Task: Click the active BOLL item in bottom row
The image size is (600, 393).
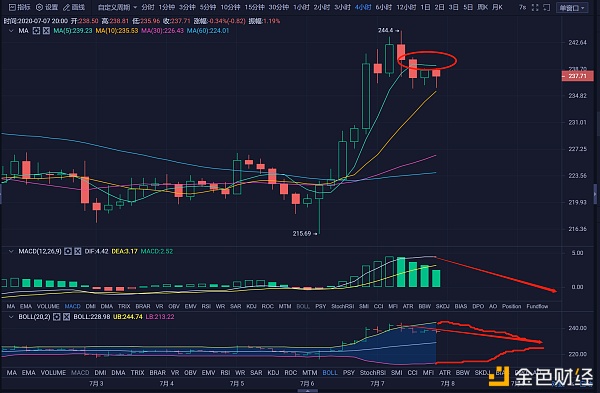Action: 330,373
